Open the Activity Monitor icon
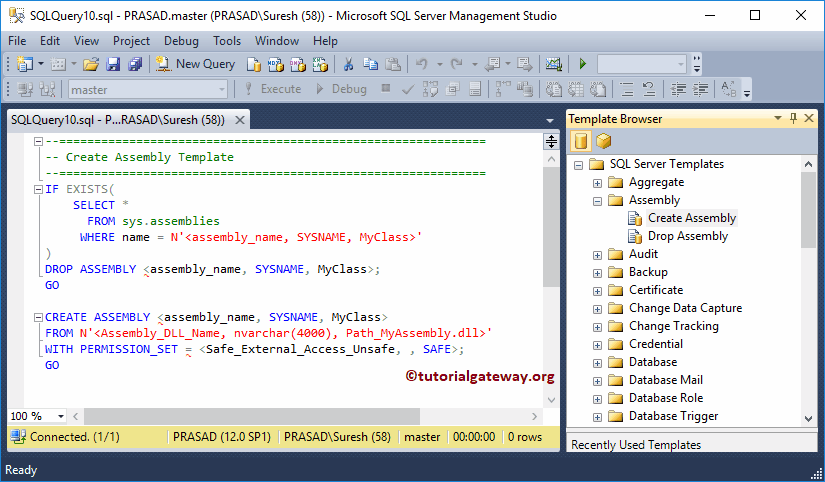 (x=553, y=64)
